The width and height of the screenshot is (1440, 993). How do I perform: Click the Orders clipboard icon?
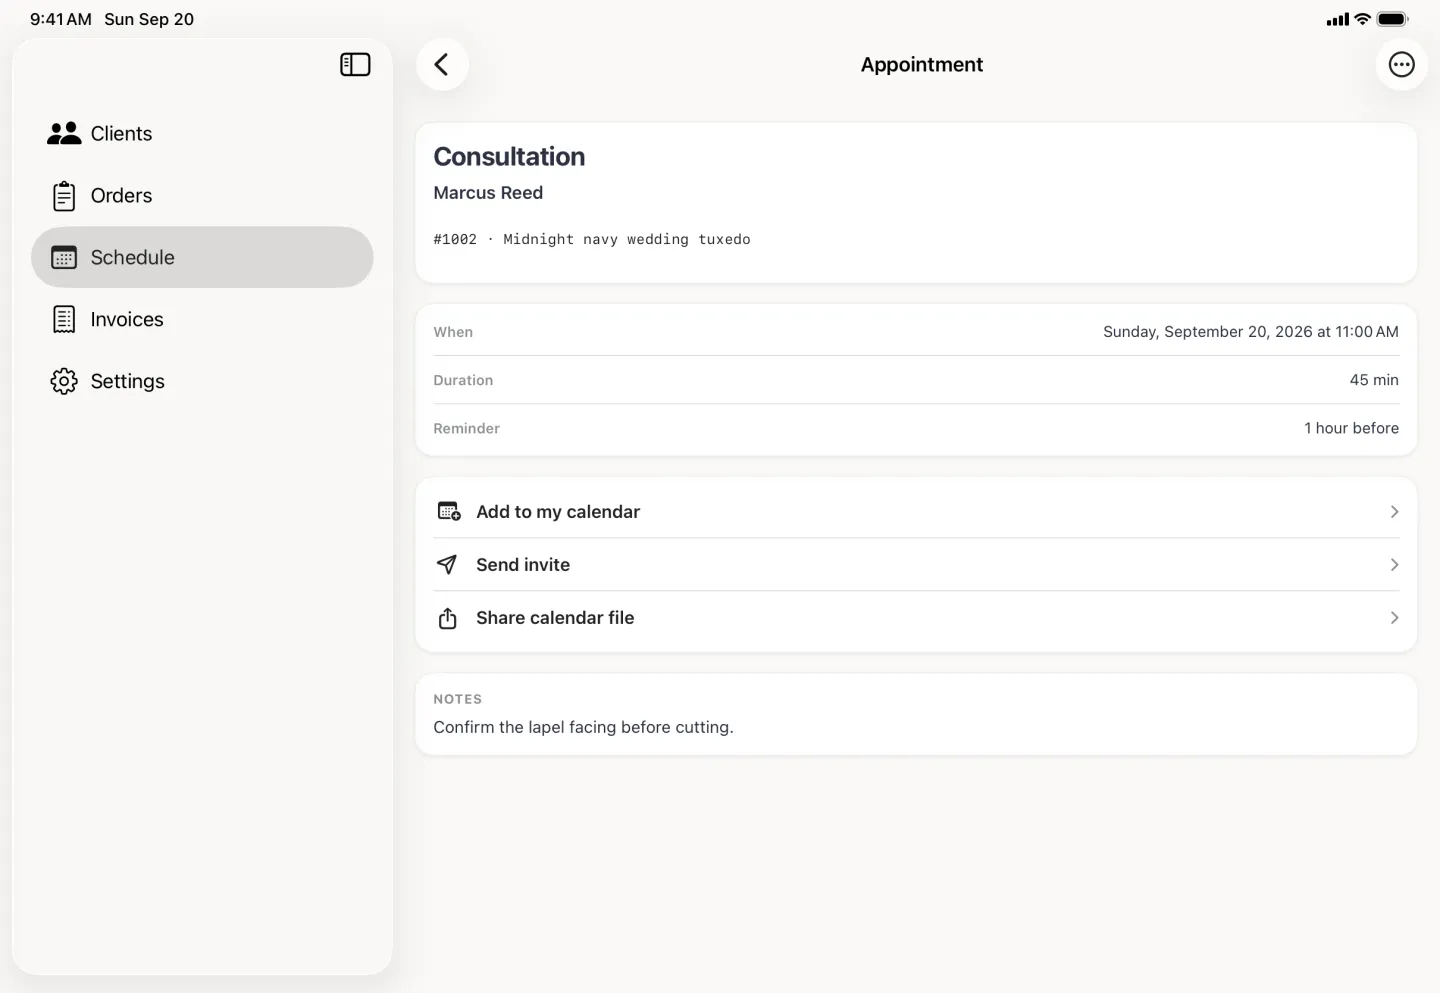pyautogui.click(x=64, y=196)
